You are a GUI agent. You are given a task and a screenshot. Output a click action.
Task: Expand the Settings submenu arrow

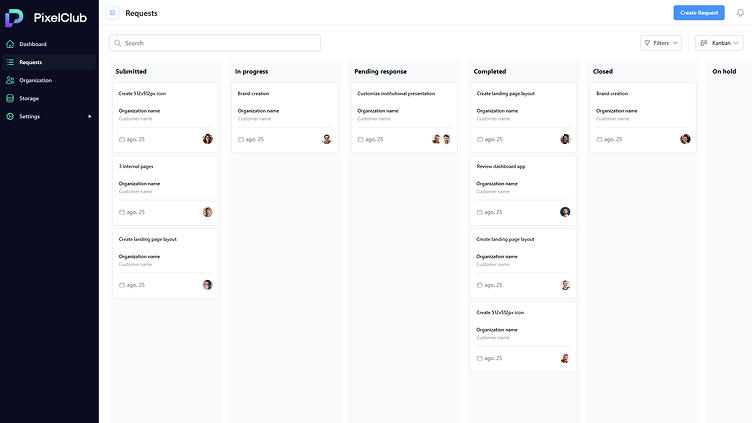tap(89, 116)
